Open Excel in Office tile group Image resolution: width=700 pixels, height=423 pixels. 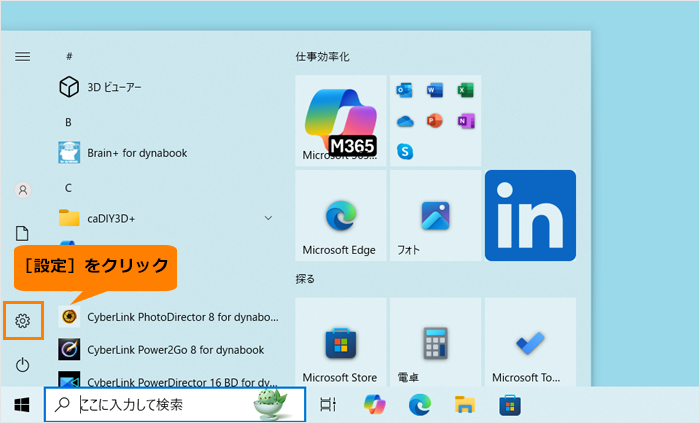coord(466,90)
